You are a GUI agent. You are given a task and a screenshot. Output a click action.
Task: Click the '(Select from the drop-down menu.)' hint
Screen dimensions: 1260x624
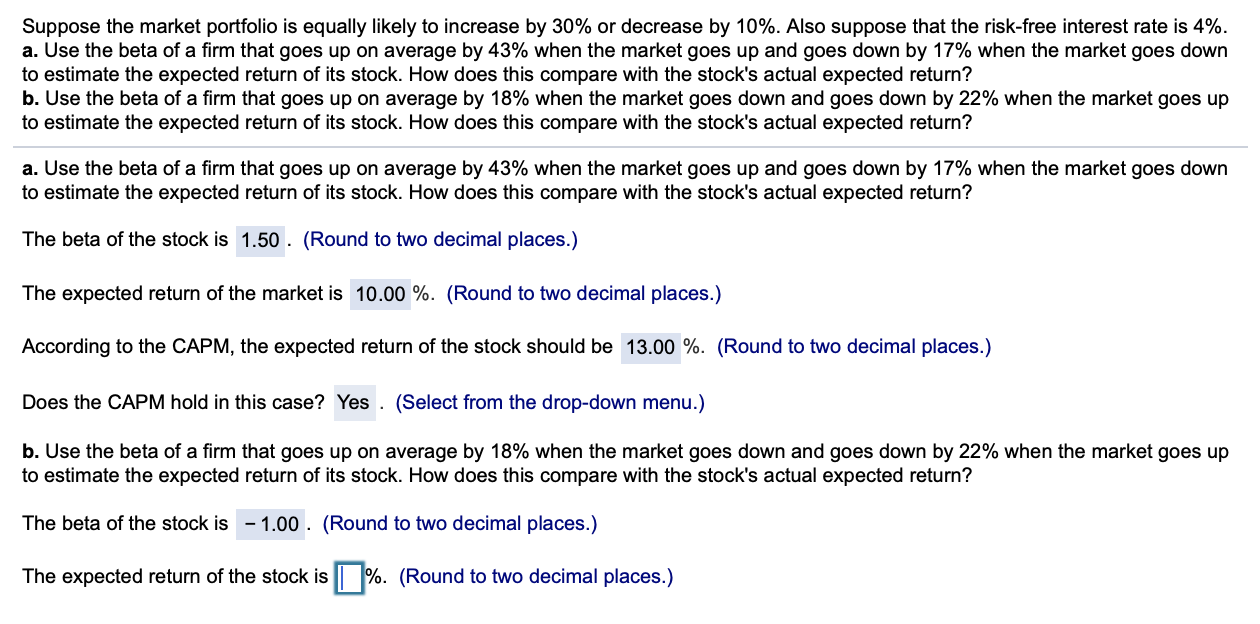point(550,402)
